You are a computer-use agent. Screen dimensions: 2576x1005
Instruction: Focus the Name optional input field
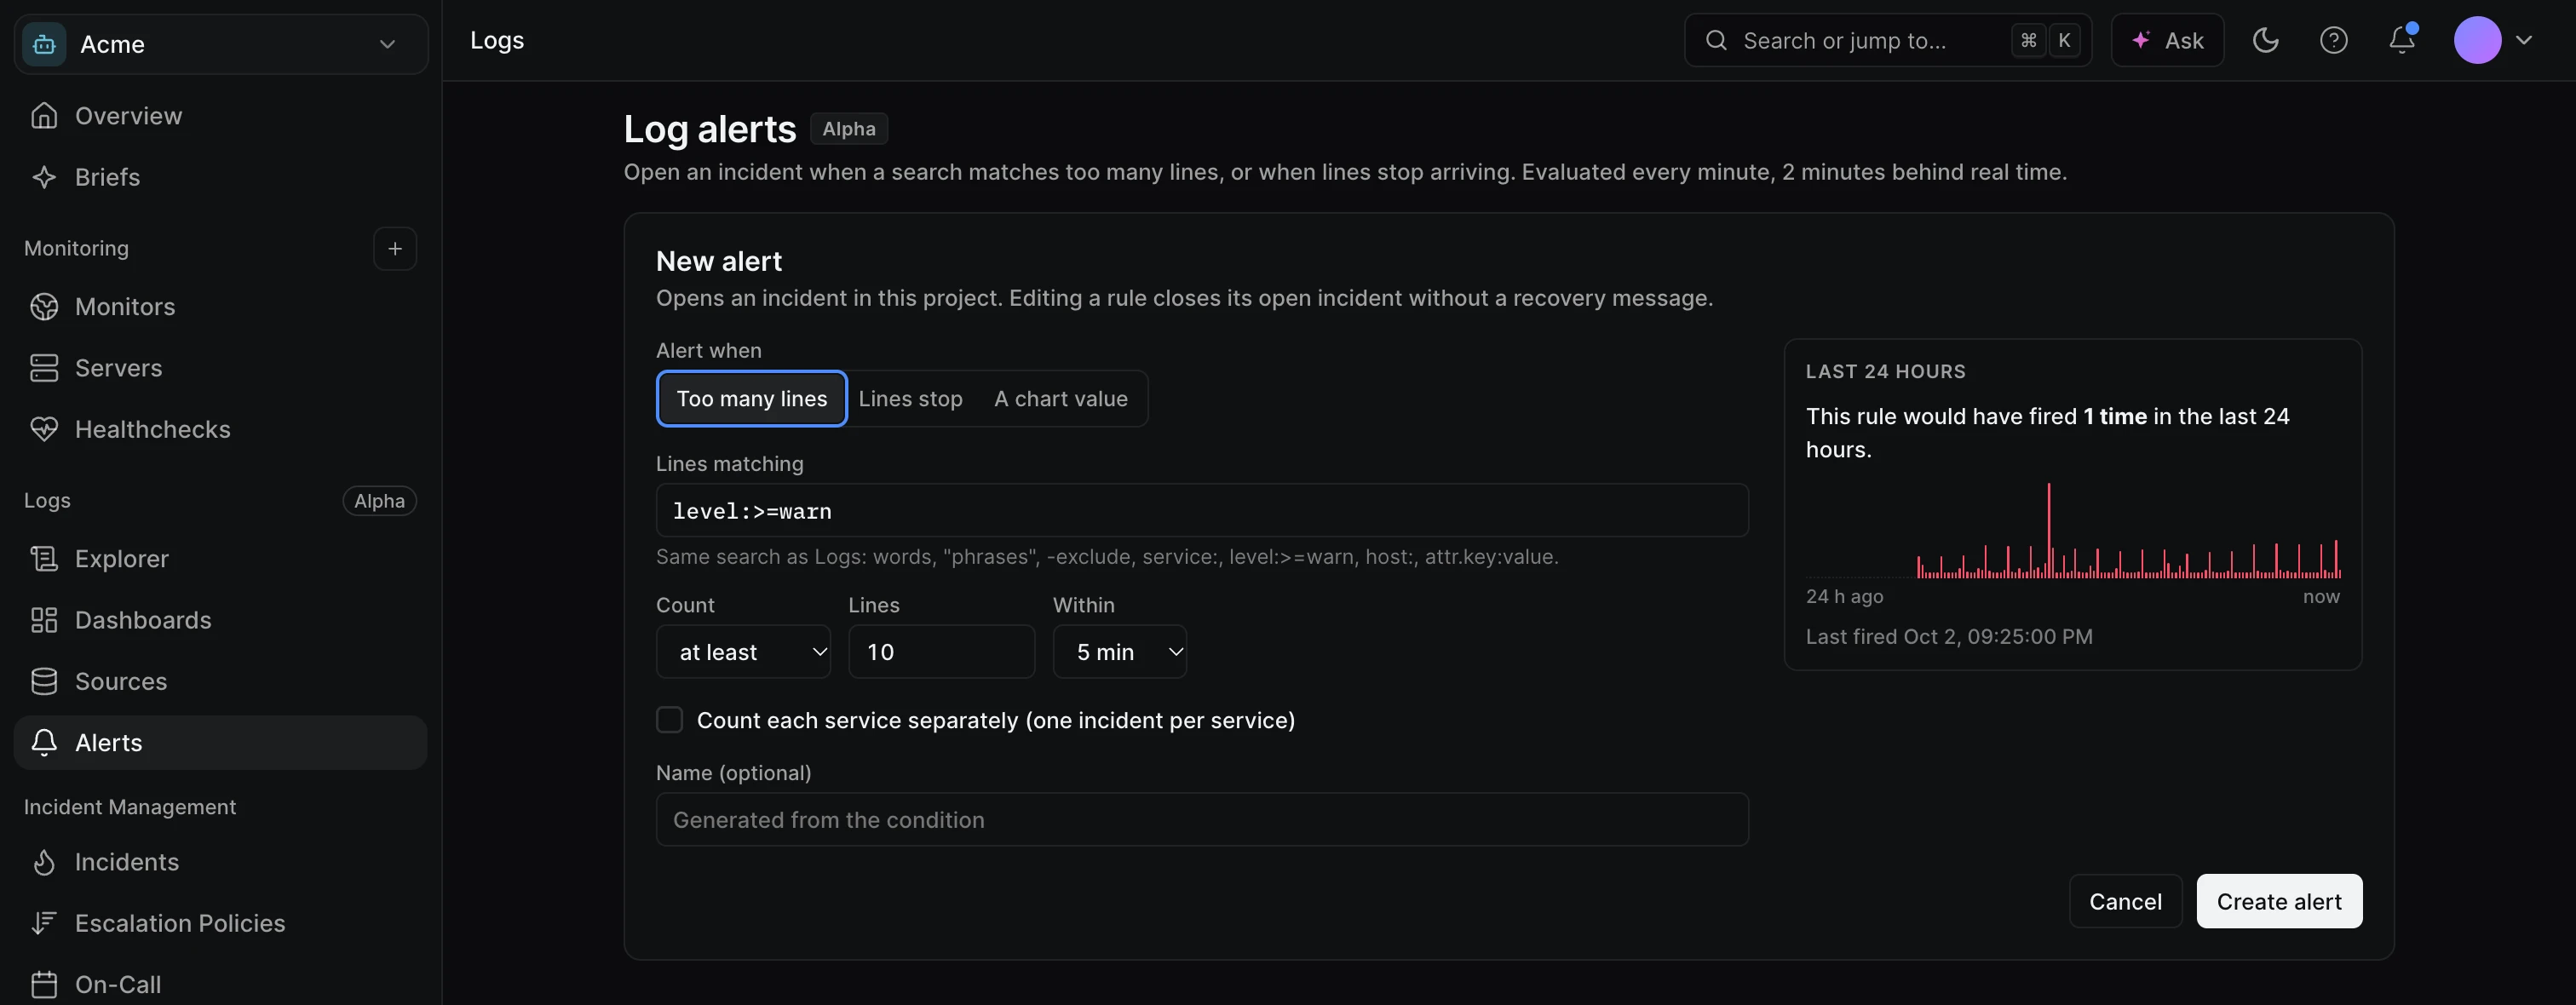click(x=1202, y=820)
